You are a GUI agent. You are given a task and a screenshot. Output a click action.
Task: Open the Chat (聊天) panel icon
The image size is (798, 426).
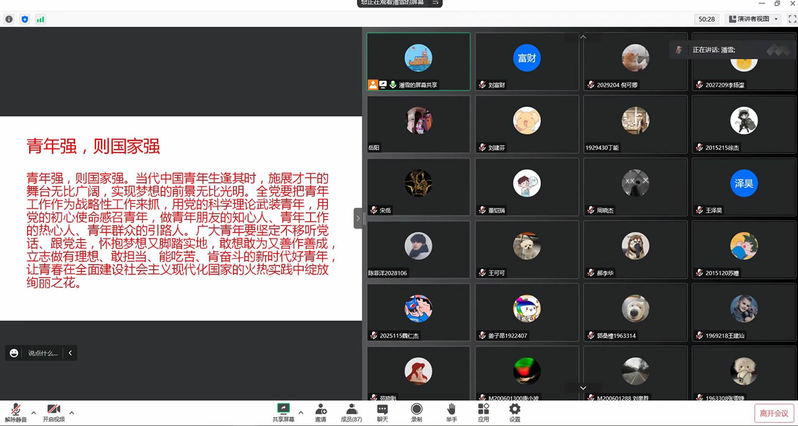(382, 411)
